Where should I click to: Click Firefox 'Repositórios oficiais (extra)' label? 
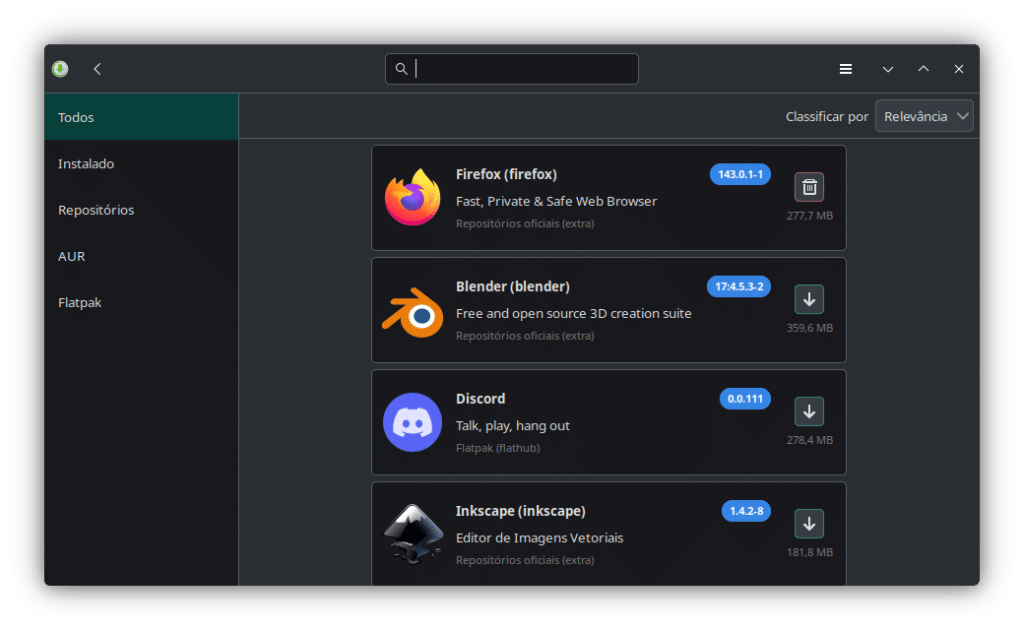click(x=525, y=223)
